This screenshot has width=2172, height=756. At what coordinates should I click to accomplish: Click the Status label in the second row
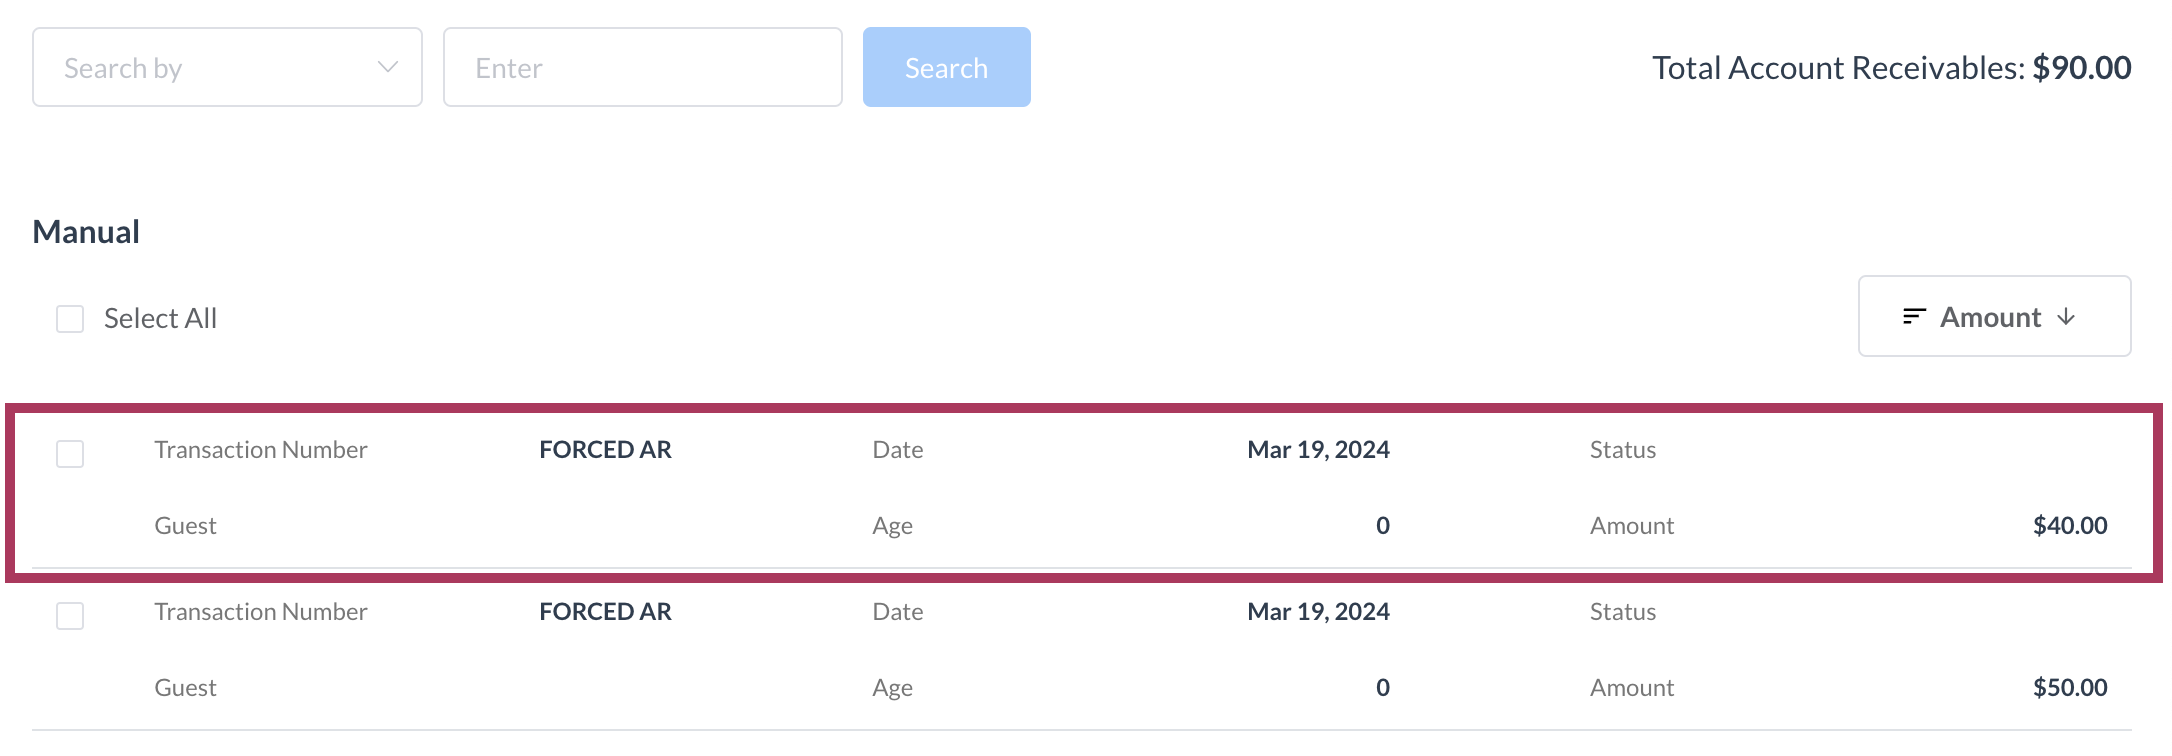(1622, 611)
